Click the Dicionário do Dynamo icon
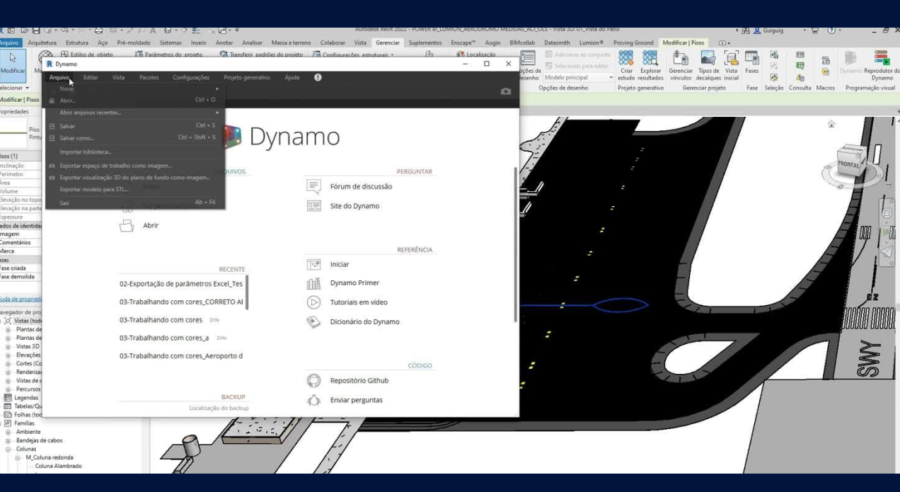 point(313,322)
